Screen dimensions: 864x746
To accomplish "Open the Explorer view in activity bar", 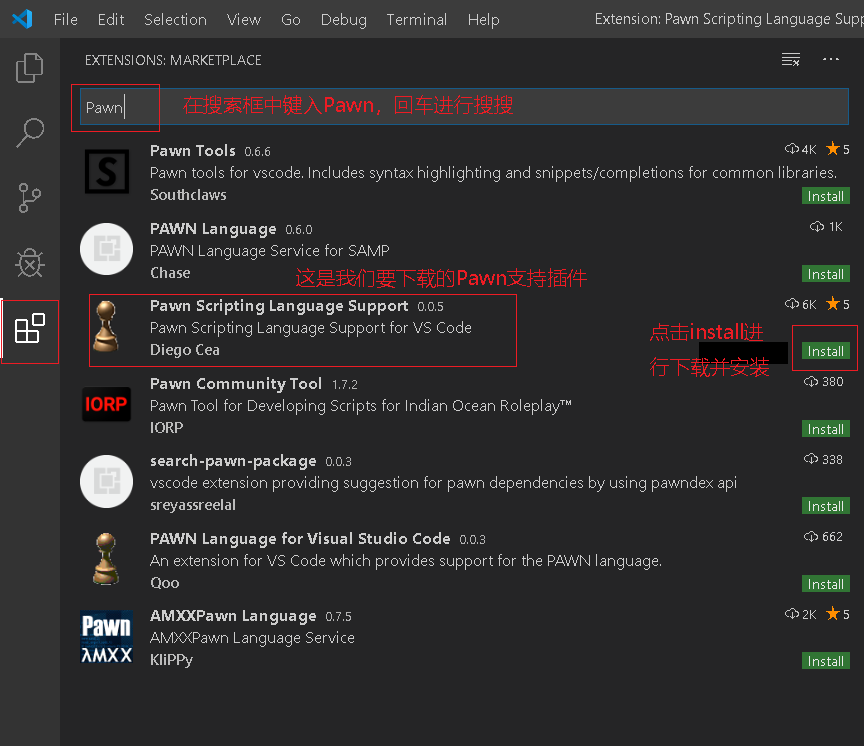I will click(30, 68).
